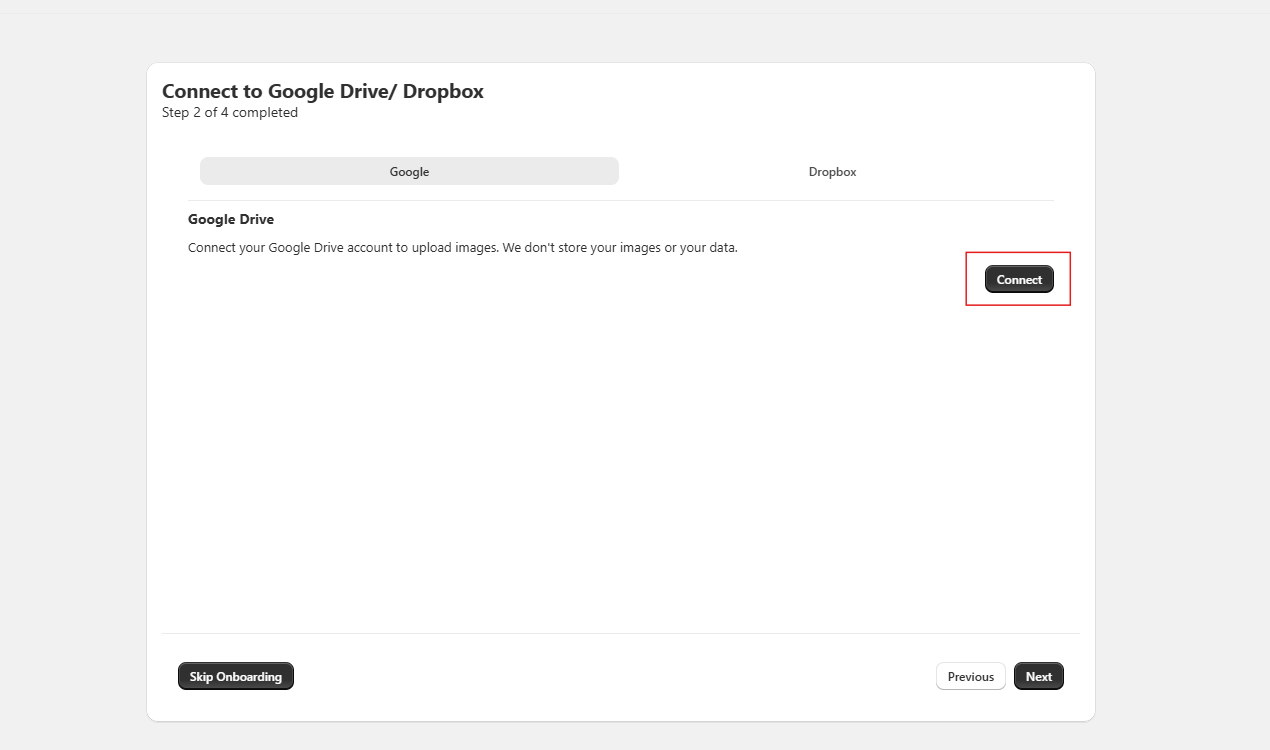This screenshot has width=1270, height=750.
Task: Choose Skip Onboarding to bypass setup
Action: pyautogui.click(x=235, y=676)
